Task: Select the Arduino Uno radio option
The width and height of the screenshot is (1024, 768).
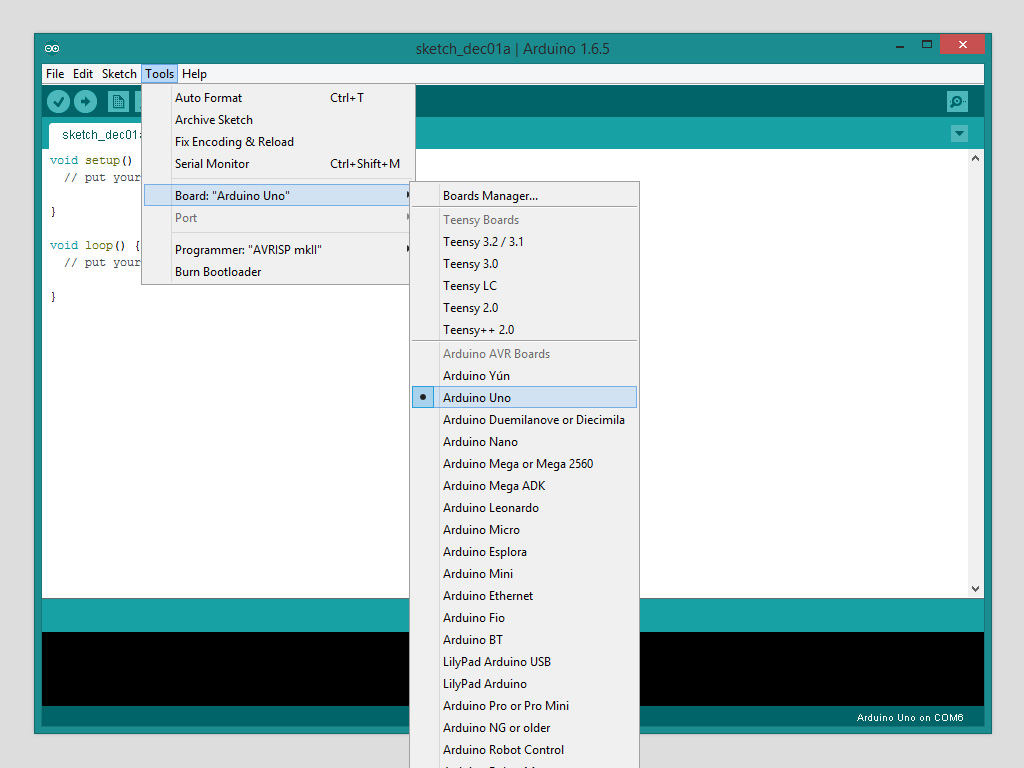Action: pyautogui.click(x=524, y=397)
